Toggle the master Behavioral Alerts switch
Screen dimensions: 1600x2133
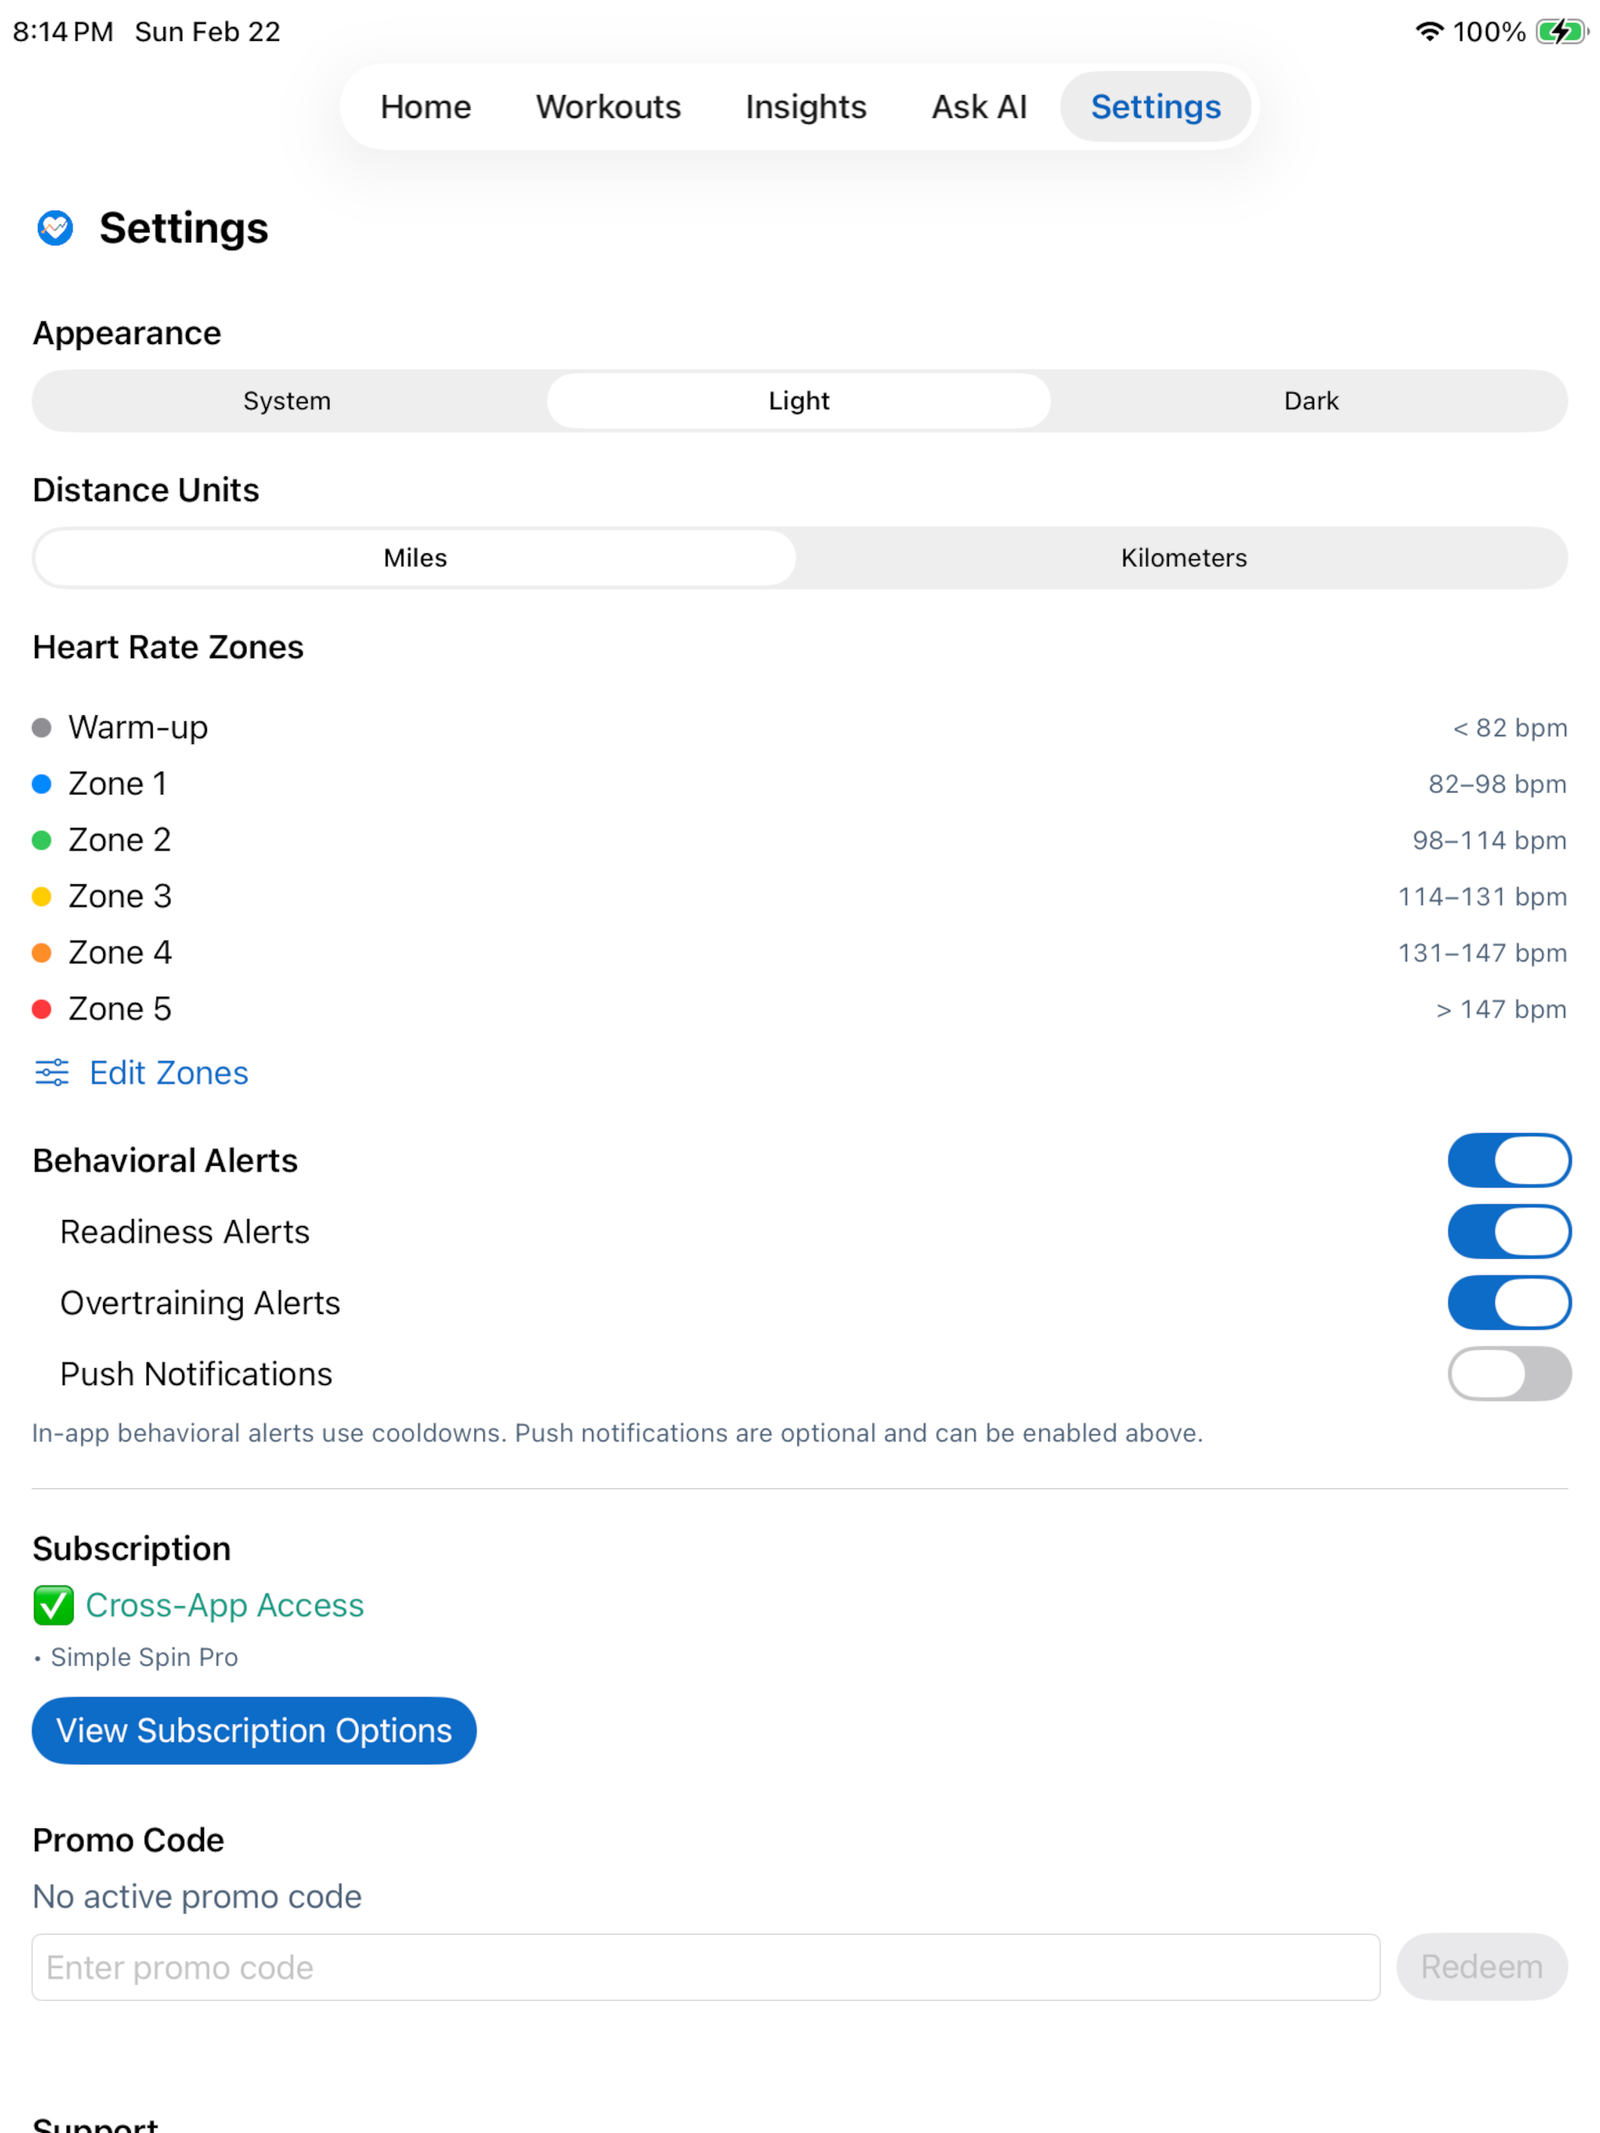1509,1160
